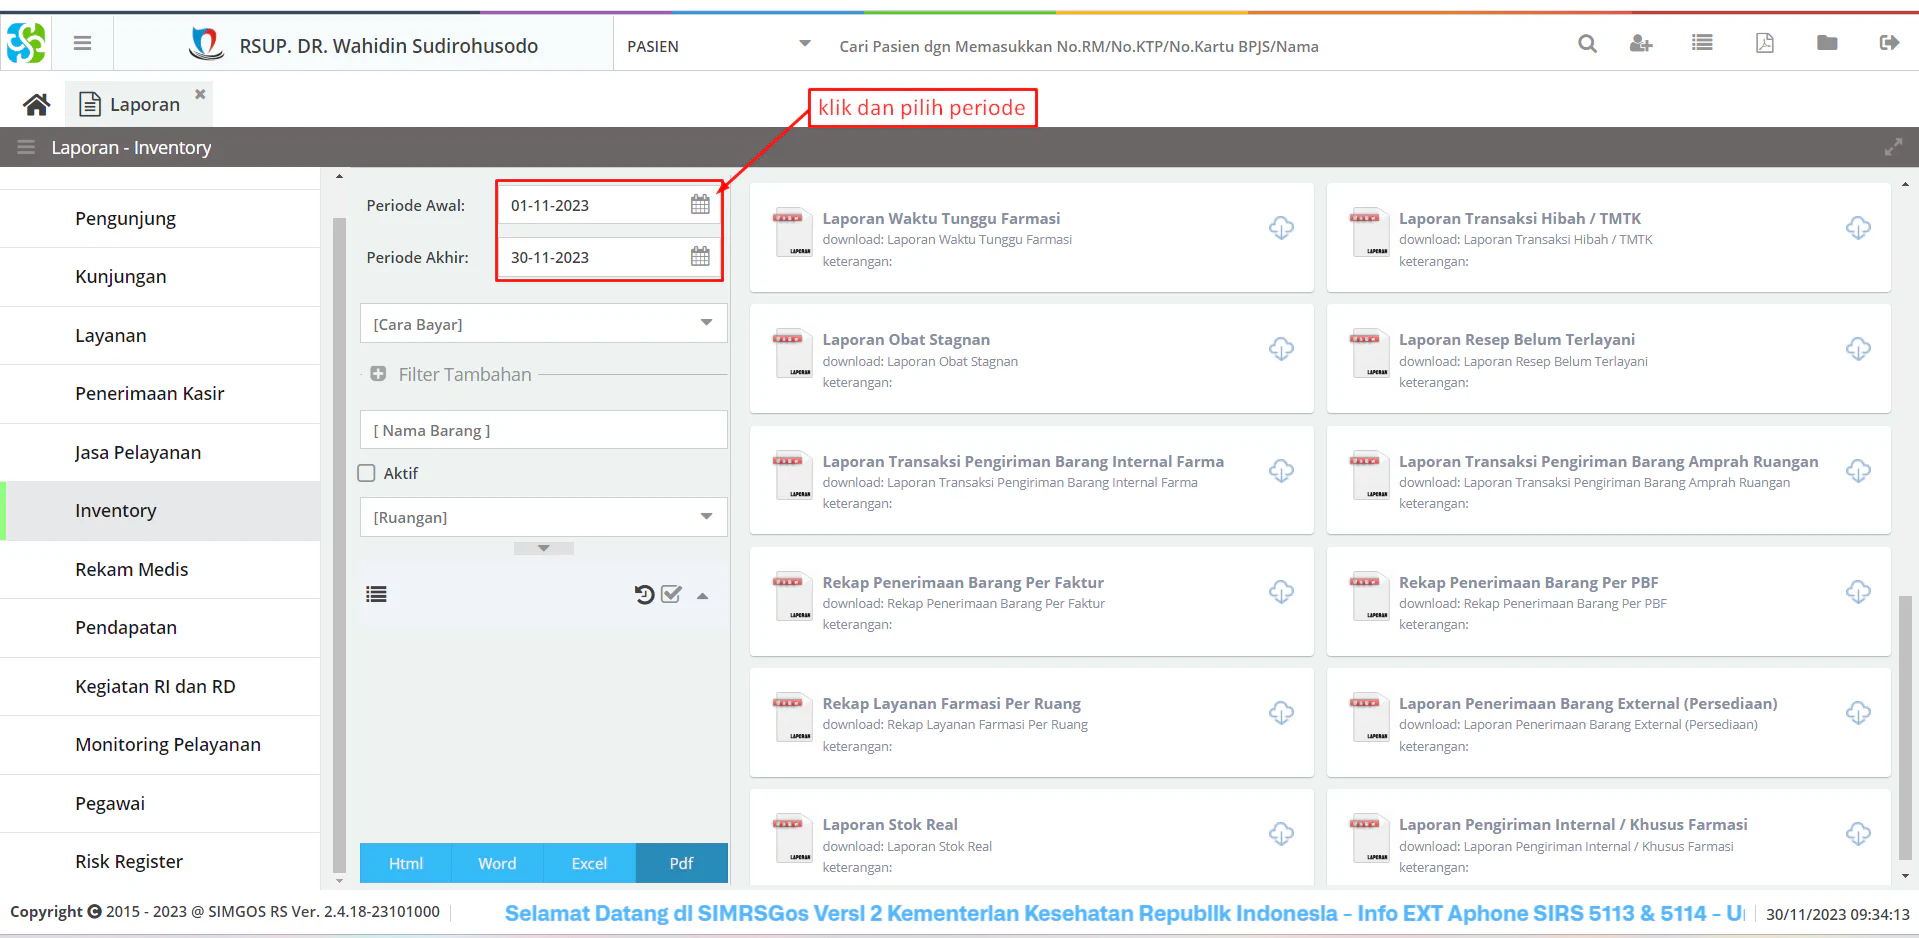Image resolution: width=1919 pixels, height=938 pixels.
Task: Open the list icon in top header
Action: point(1702,43)
